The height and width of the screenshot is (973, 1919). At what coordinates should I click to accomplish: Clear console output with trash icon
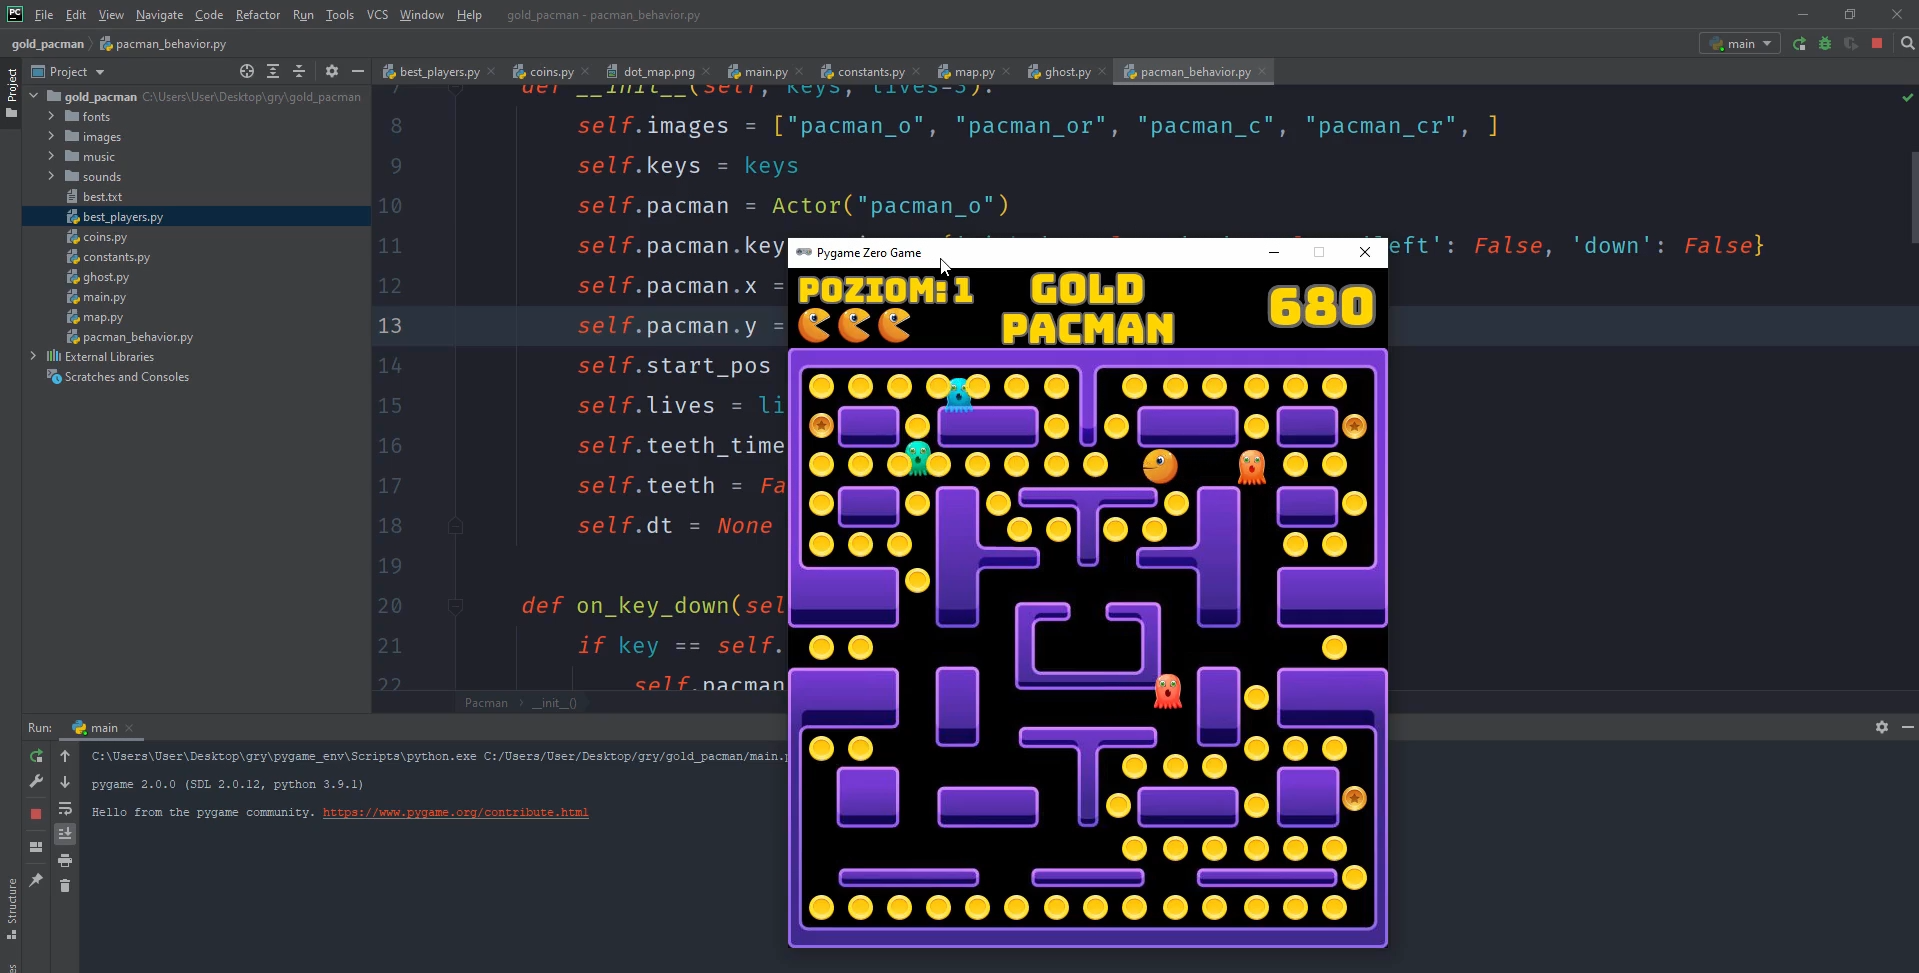coord(65,886)
